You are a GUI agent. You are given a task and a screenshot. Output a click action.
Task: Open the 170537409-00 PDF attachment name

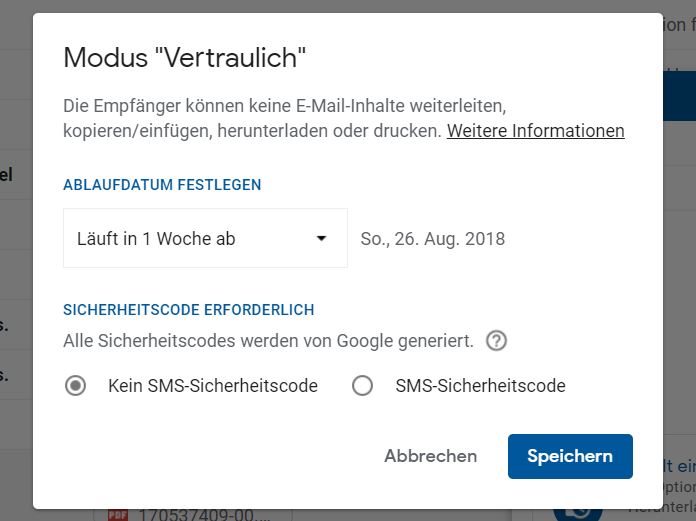(203, 516)
